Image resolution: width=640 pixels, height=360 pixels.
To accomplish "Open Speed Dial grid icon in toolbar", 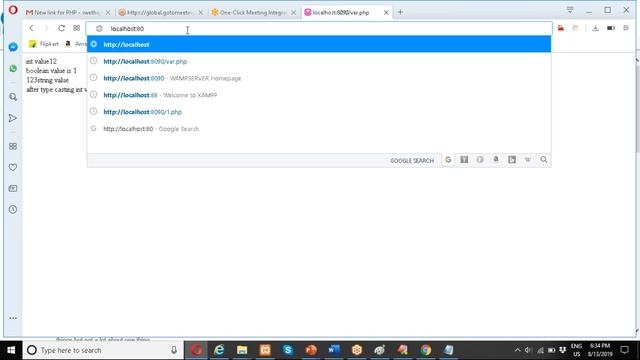I will [x=76, y=28].
